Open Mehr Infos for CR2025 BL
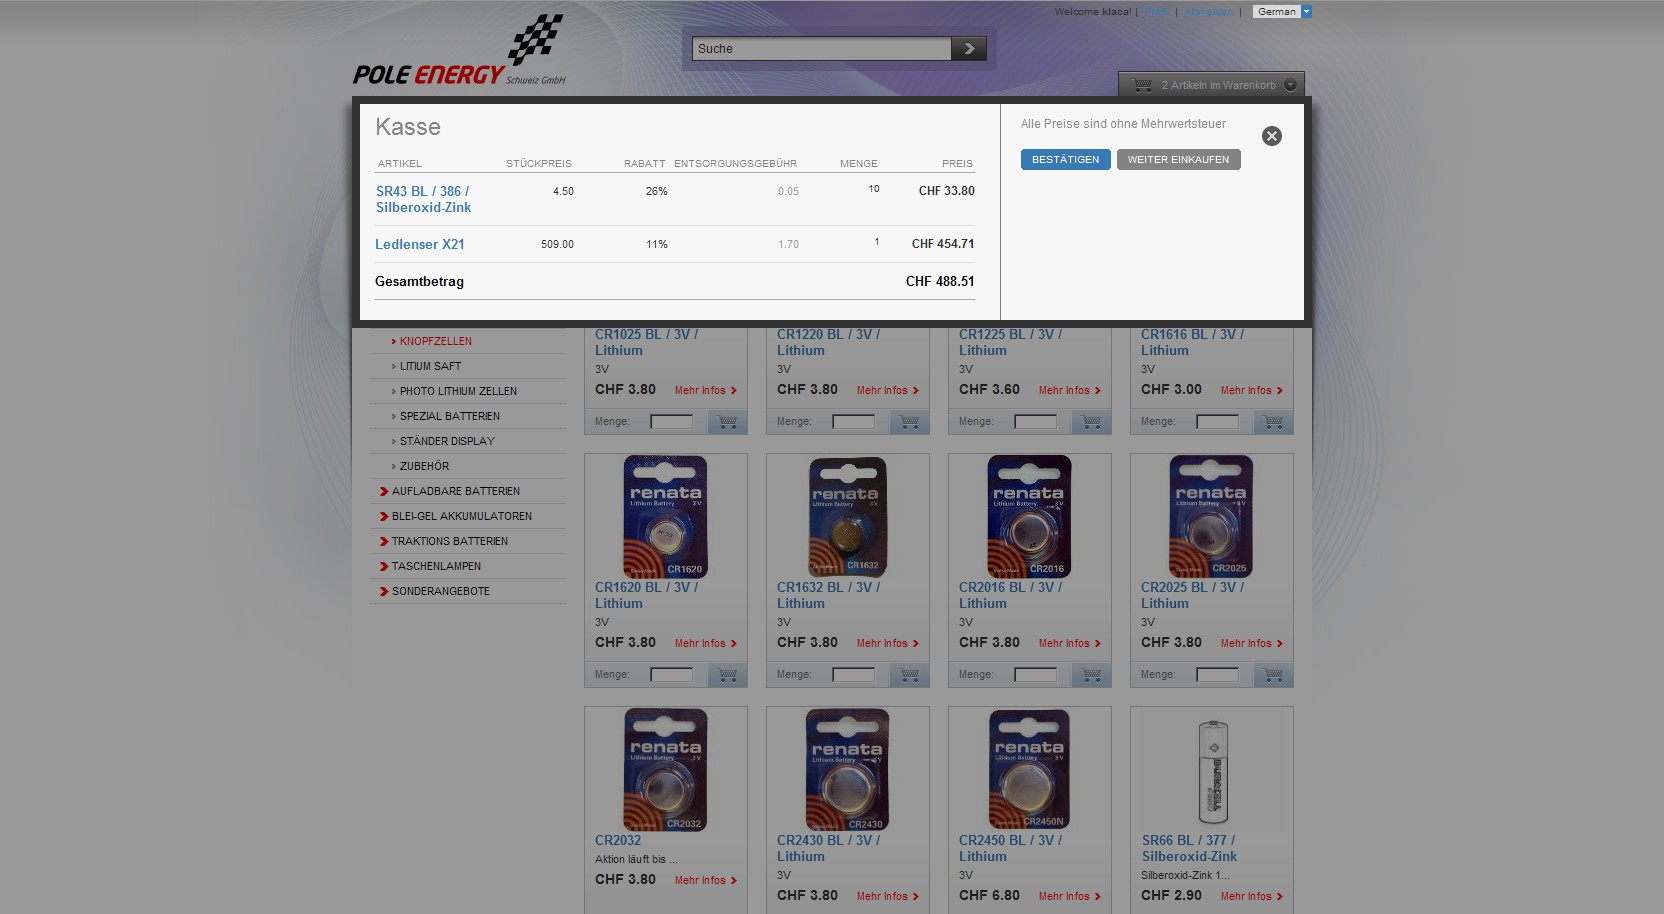This screenshot has width=1664, height=914. [1251, 644]
